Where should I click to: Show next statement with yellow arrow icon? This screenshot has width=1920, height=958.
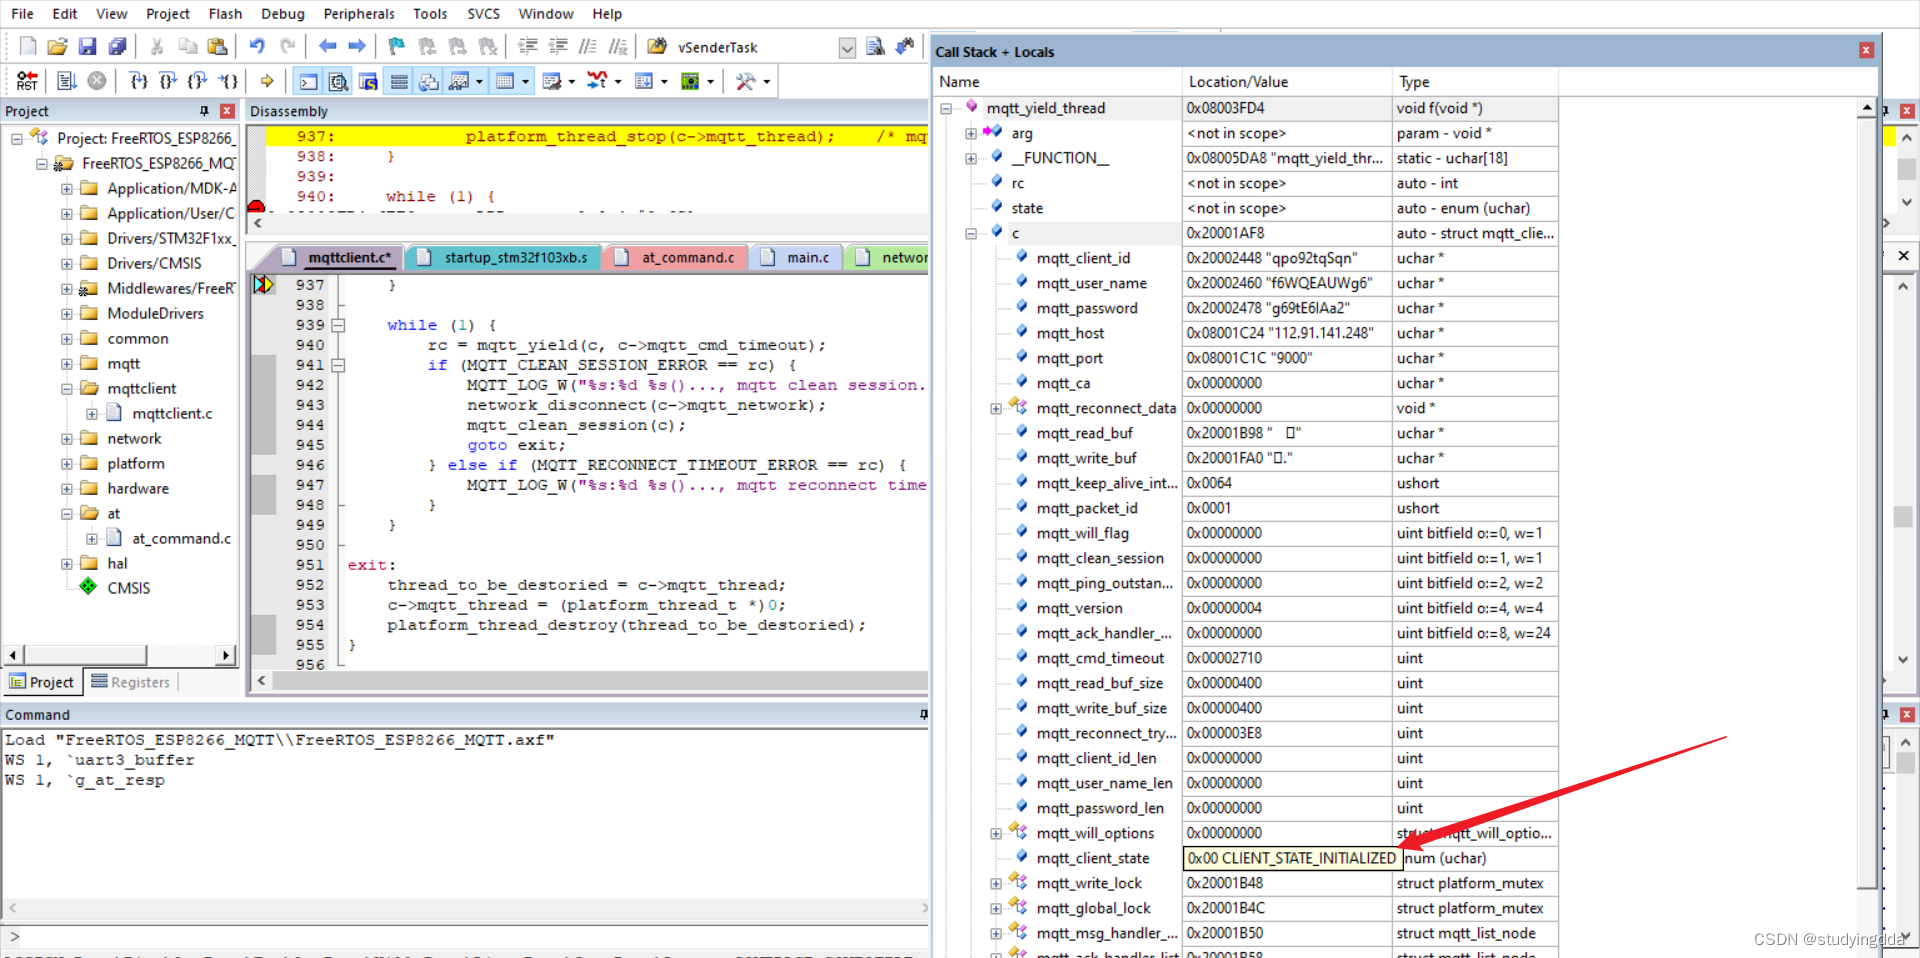267,81
